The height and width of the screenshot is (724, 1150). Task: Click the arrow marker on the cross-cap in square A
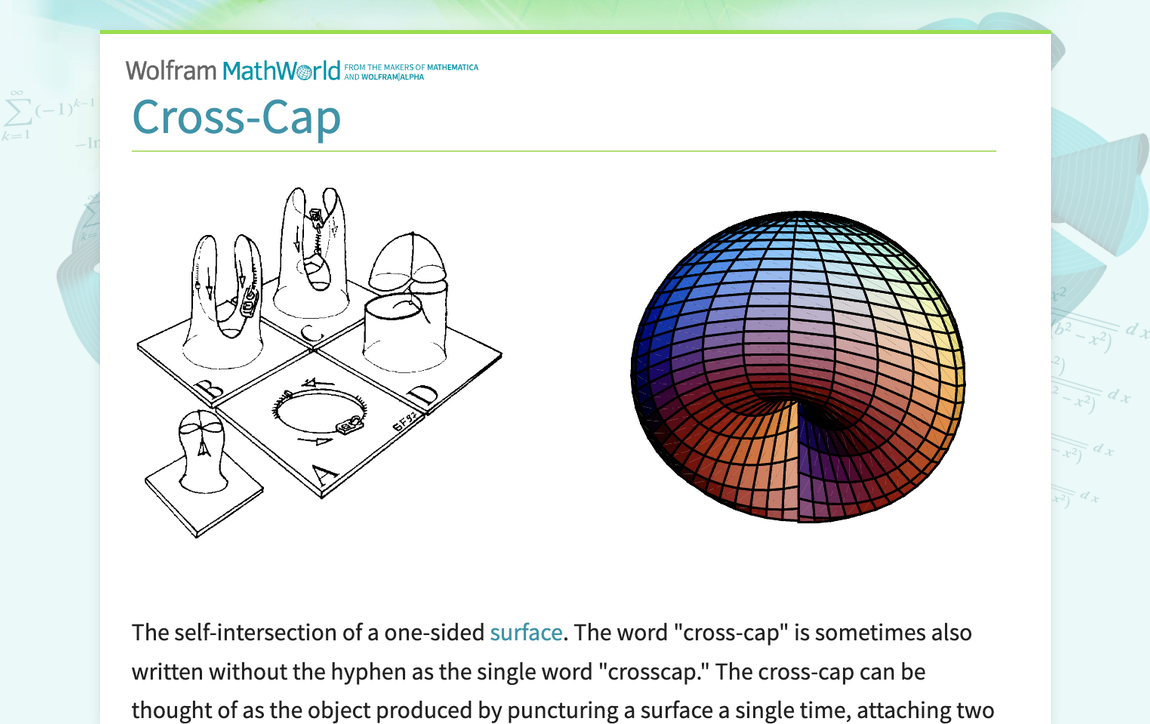point(202,448)
